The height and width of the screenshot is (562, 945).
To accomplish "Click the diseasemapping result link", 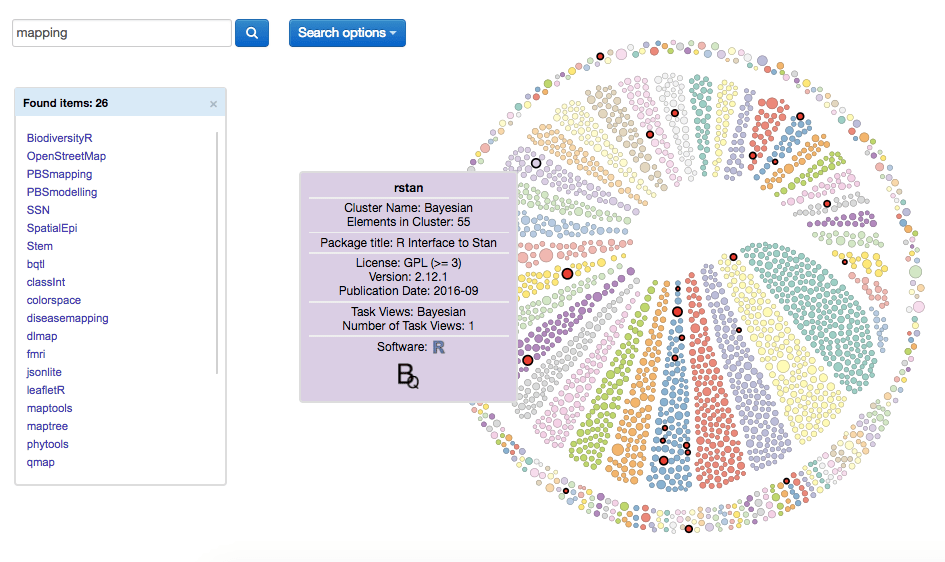I will tap(68, 318).
